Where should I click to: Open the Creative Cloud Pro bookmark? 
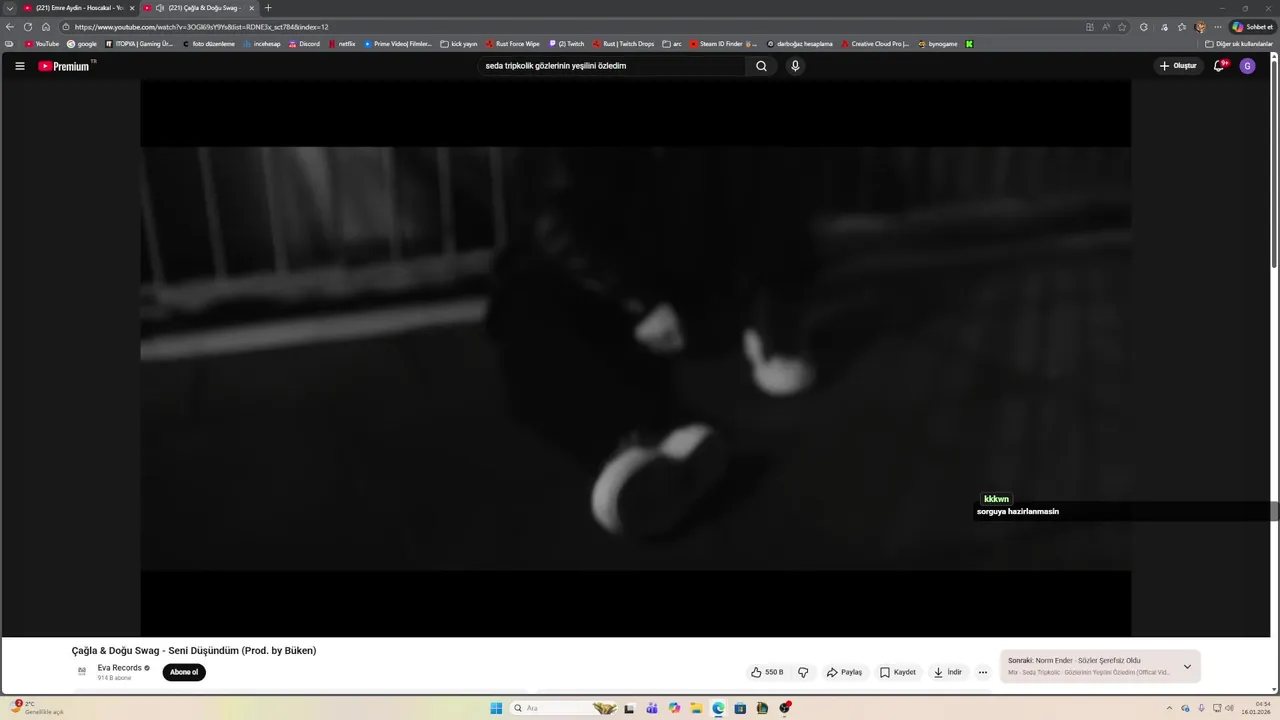click(x=875, y=44)
